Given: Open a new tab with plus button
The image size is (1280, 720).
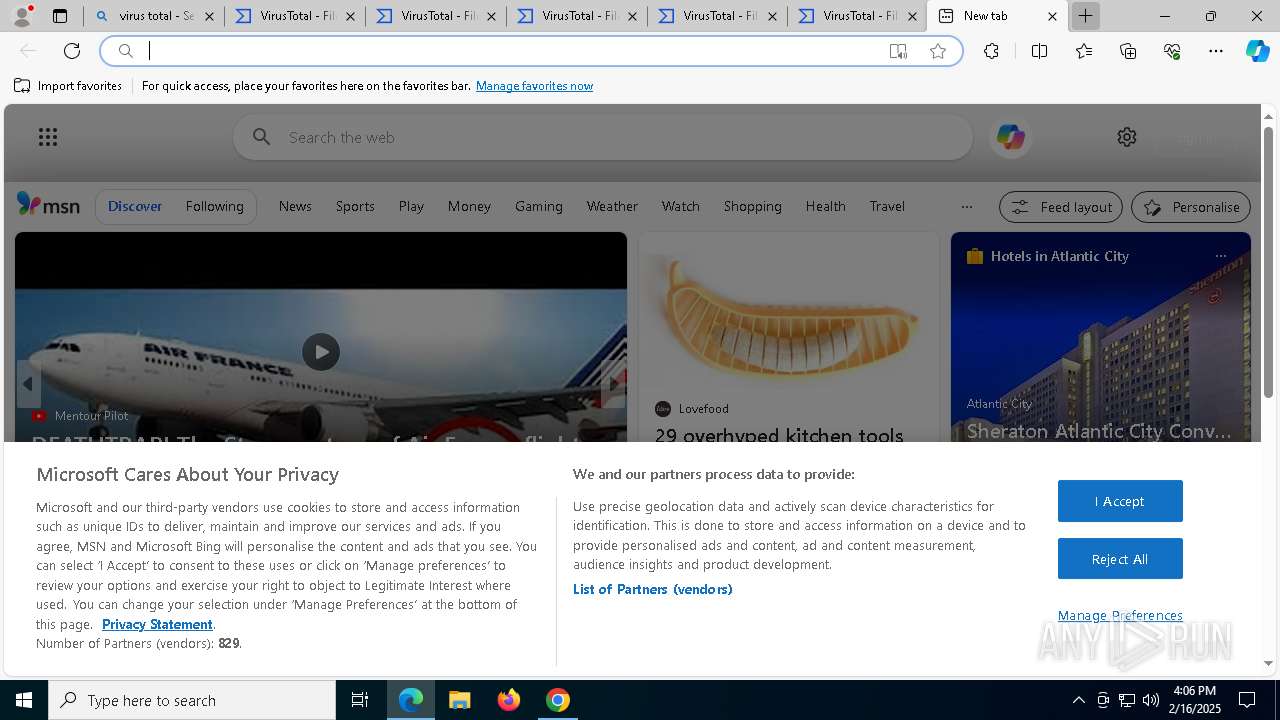Looking at the screenshot, I should pyautogui.click(x=1085, y=16).
